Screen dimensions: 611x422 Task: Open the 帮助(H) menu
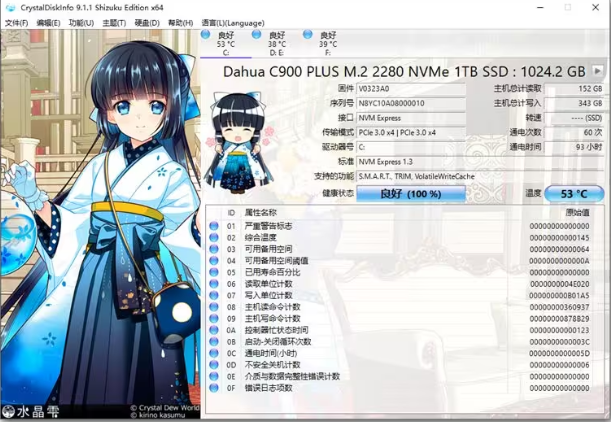click(x=180, y=23)
